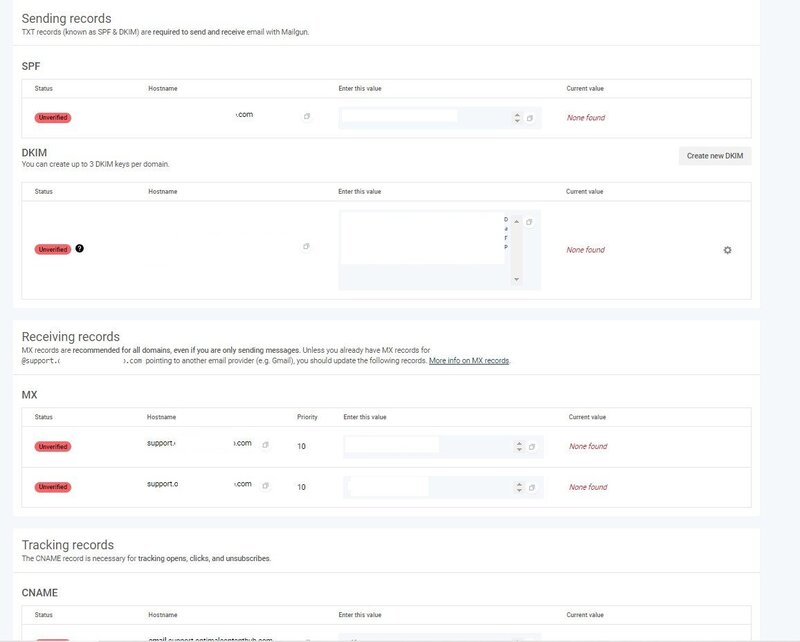Image resolution: width=800 pixels, height=642 pixels.
Task: Copy the SPF hostname with its copy icon
Action: pos(307,116)
